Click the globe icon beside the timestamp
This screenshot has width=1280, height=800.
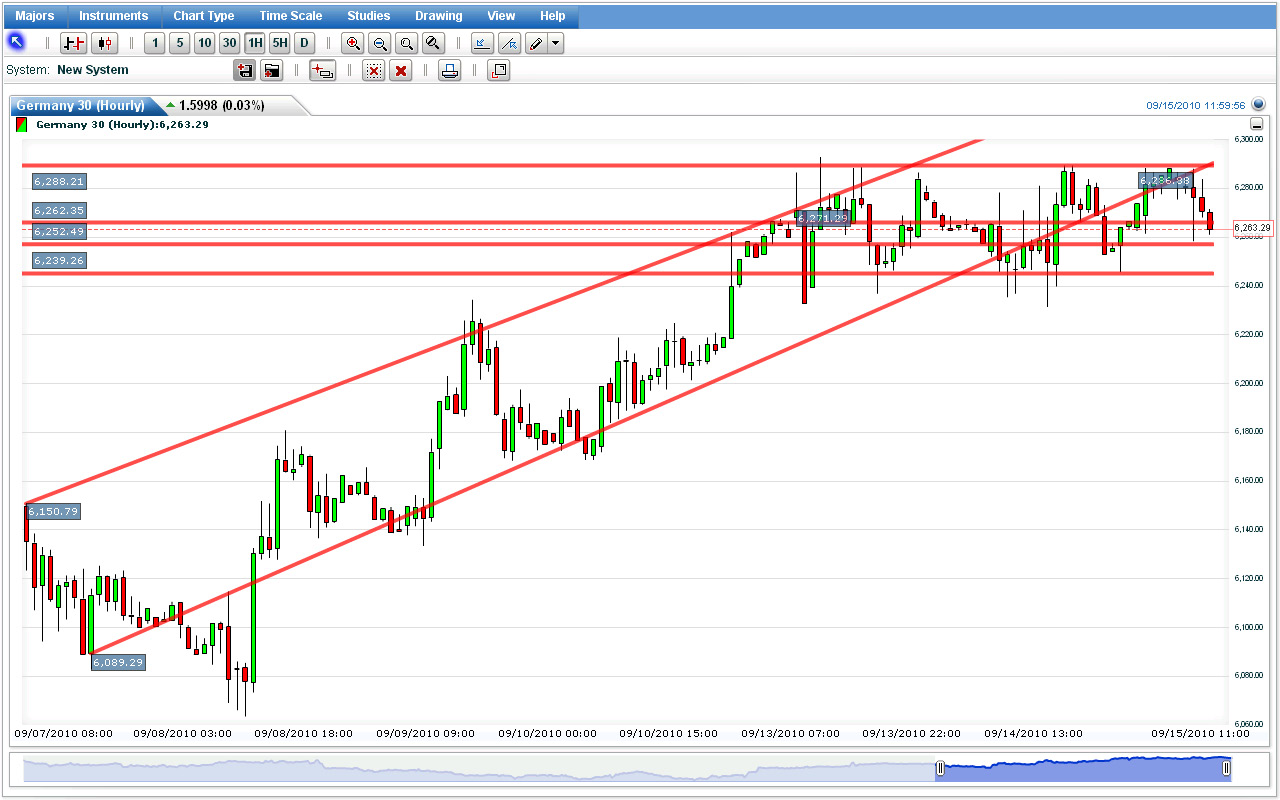(x=1259, y=104)
